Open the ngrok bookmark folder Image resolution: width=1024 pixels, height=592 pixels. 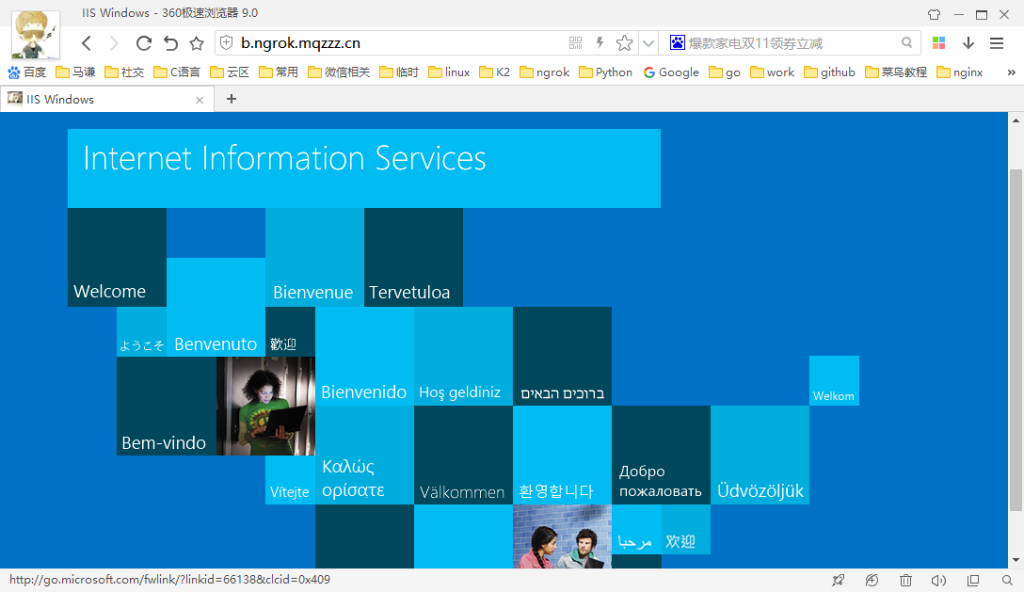pyautogui.click(x=545, y=72)
